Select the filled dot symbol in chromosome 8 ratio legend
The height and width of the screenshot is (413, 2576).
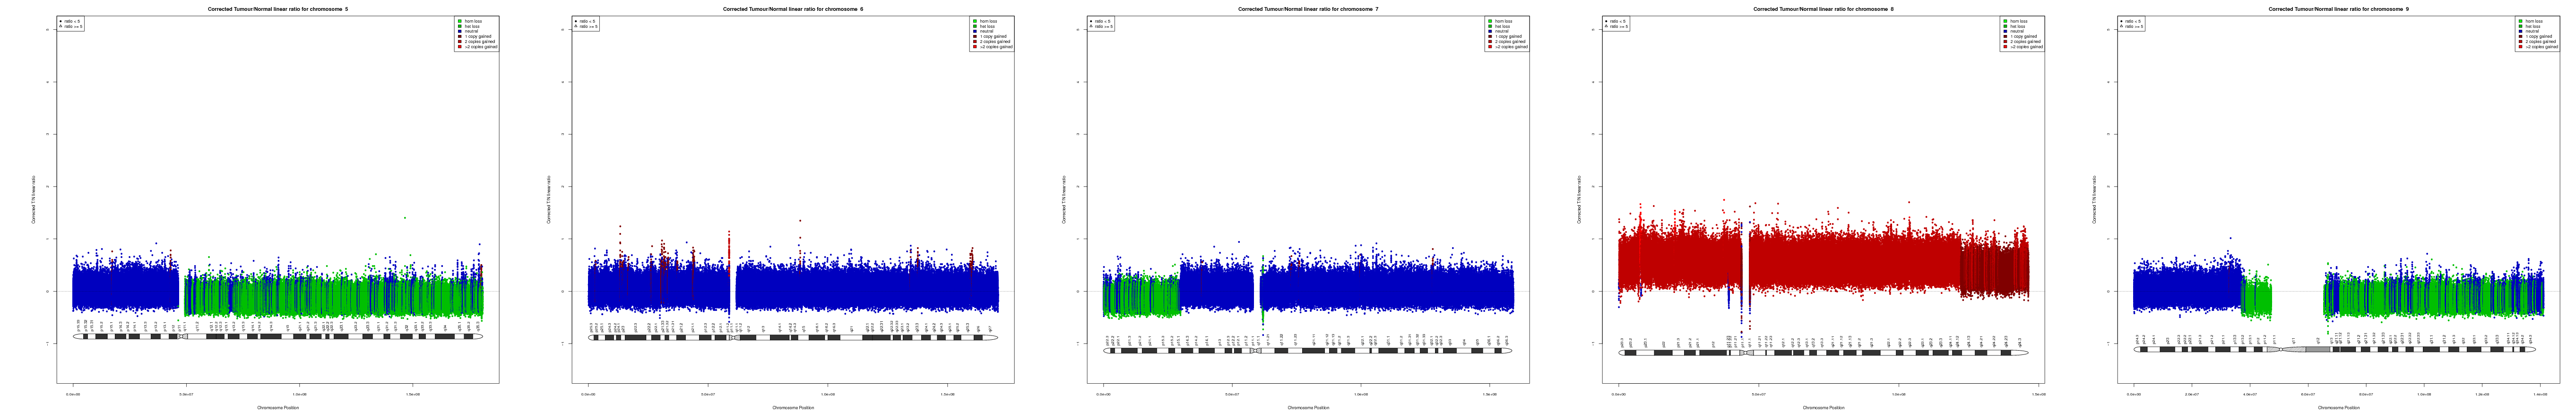(1606, 21)
